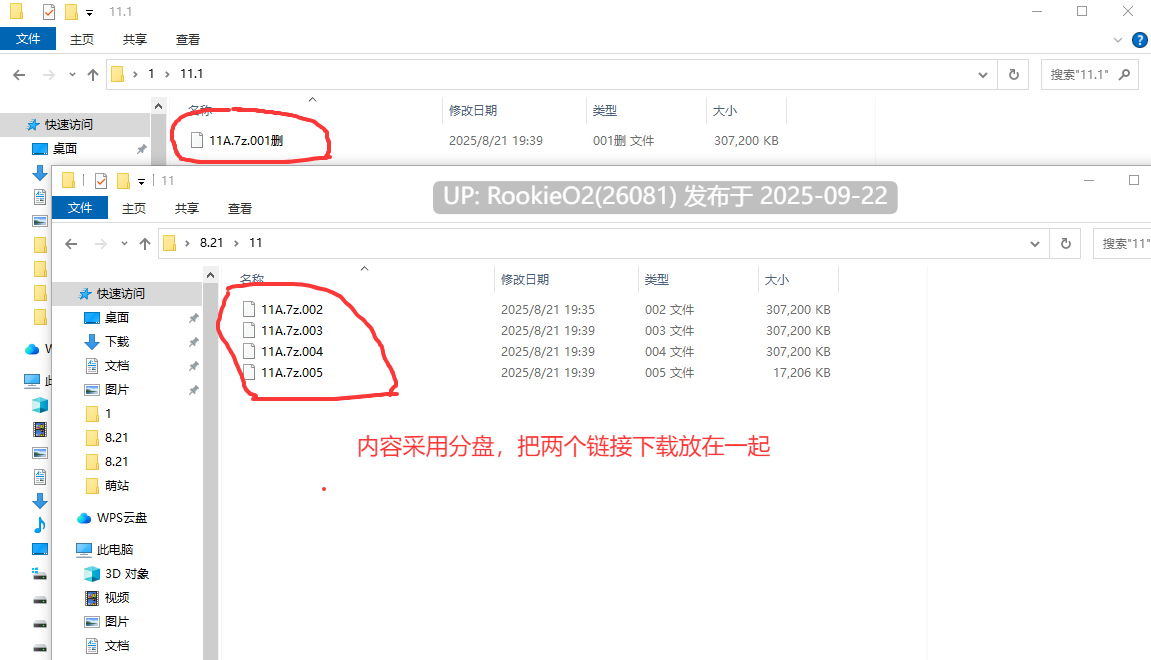The height and width of the screenshot is (660, 1151).
Task: Refresh the 11 window's folder view
Action: coord(1066,243)
